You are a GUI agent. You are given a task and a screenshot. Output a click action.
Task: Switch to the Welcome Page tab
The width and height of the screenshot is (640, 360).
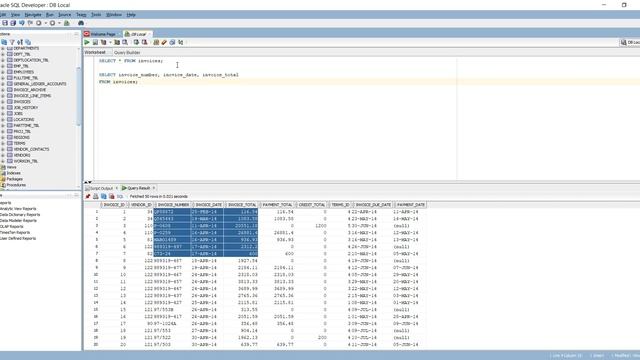click(x=103, y=34)
